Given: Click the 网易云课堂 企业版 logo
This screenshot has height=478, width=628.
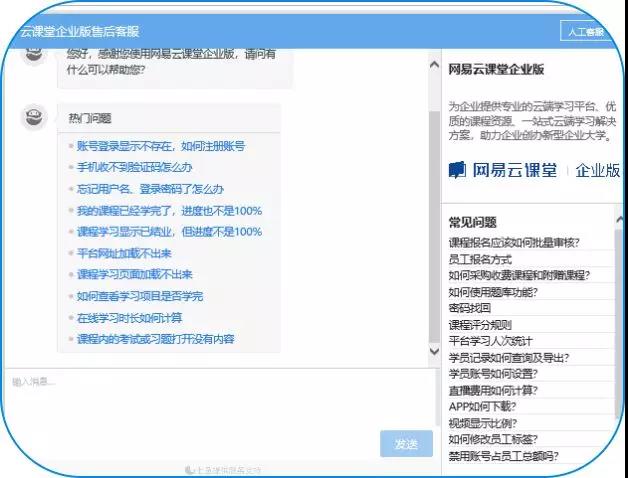Looking at the screenshot, I should (x=533, y=169).
